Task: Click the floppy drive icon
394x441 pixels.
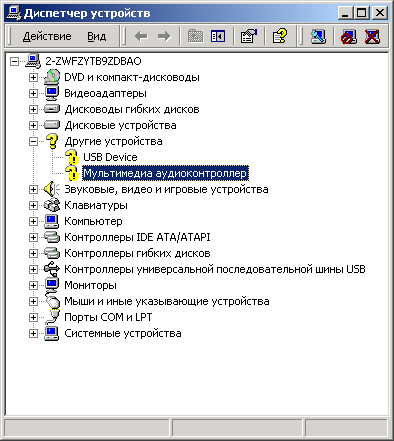Action: tap(52, 109)
